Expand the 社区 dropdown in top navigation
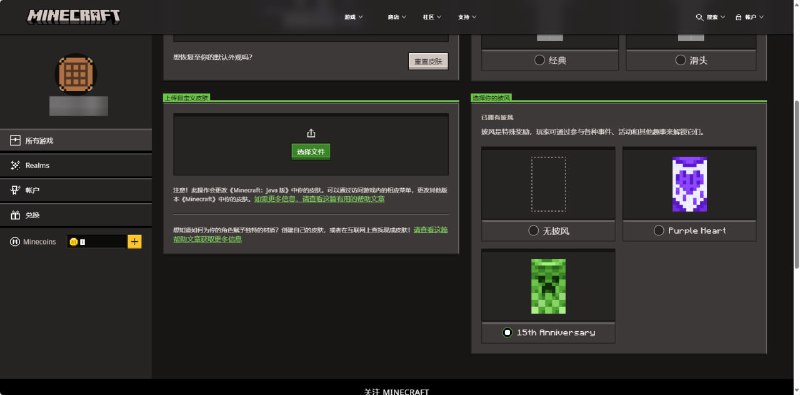Viewport: 800px width, 395px height. tap(432, 17)
